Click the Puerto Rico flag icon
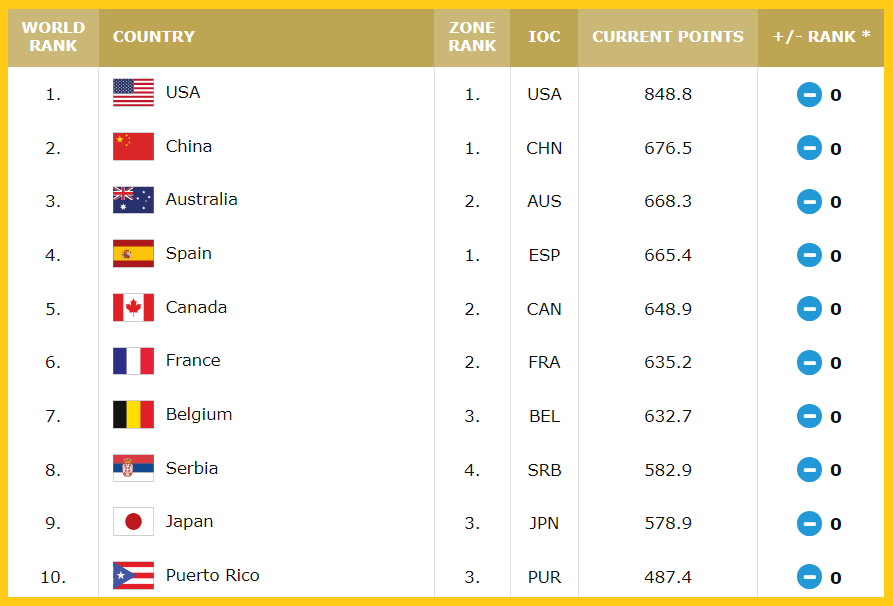This screenshot has width=893, height=606. tap(133, 575)
